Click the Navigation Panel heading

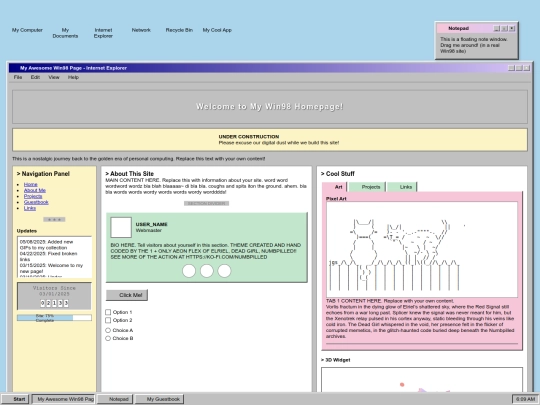click(43, 174)
